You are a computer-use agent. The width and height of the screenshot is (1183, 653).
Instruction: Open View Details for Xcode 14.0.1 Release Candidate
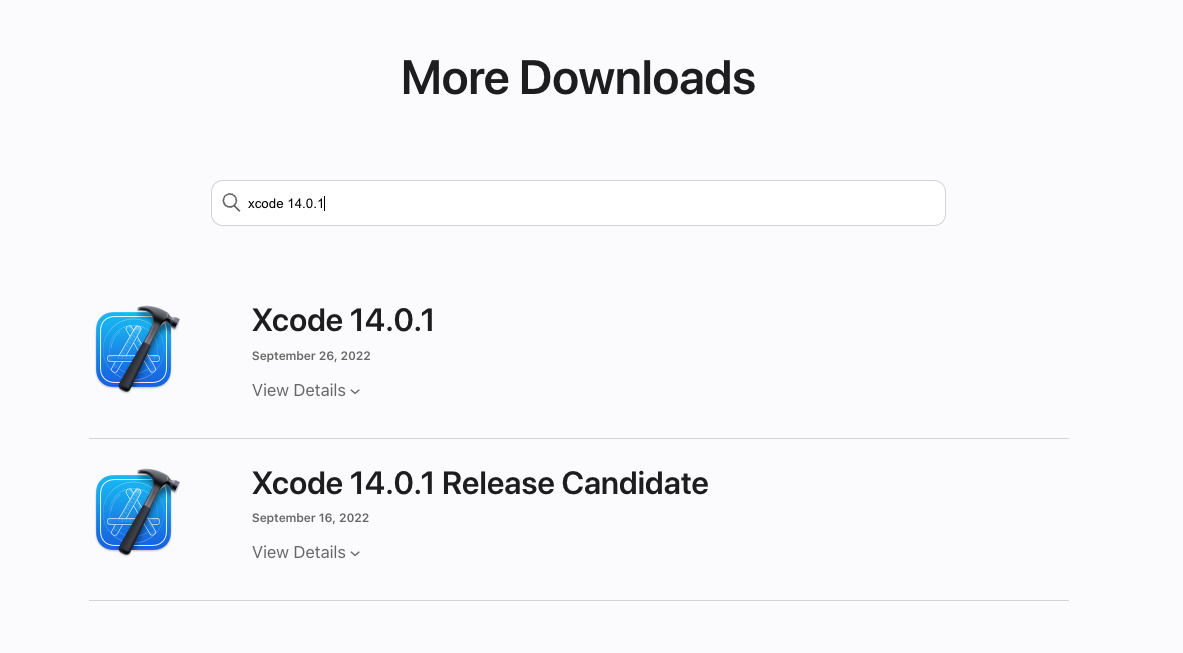pyautogui.click(x=306, y=553)
